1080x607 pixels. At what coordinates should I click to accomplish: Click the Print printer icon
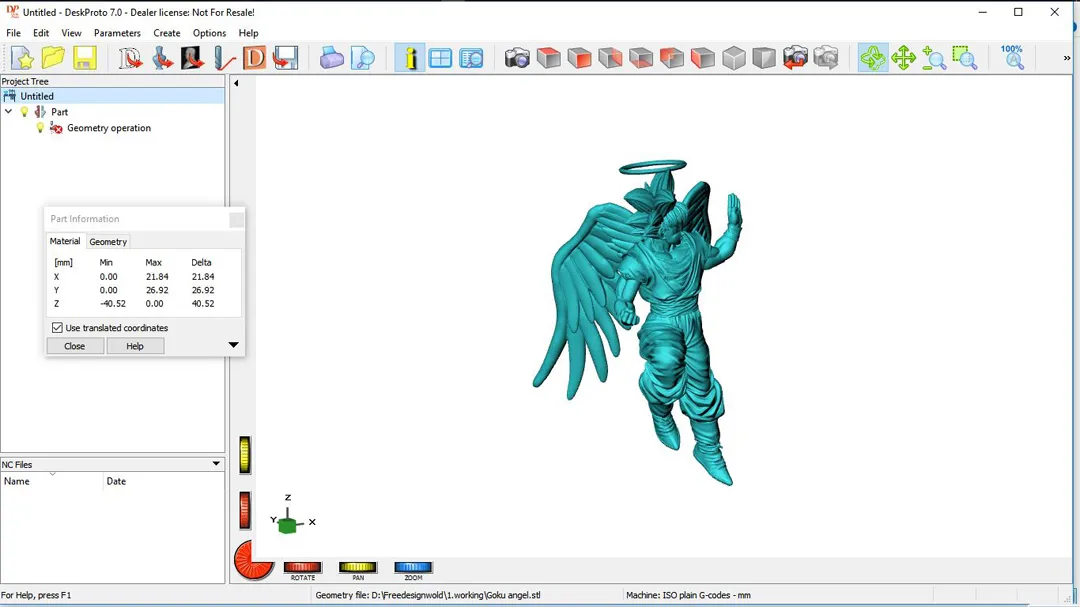coord(331,58)
